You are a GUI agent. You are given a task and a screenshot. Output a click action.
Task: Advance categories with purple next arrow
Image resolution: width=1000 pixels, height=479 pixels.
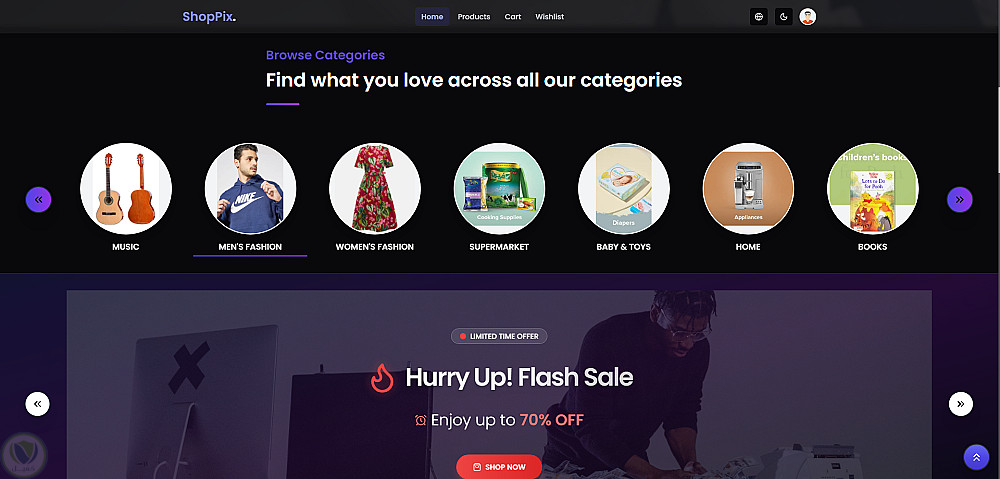960,200
